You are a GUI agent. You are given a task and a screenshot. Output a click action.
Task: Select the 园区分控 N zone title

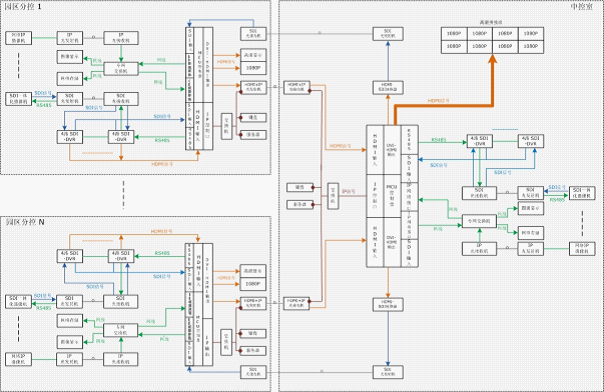click(x=25, y=222)
